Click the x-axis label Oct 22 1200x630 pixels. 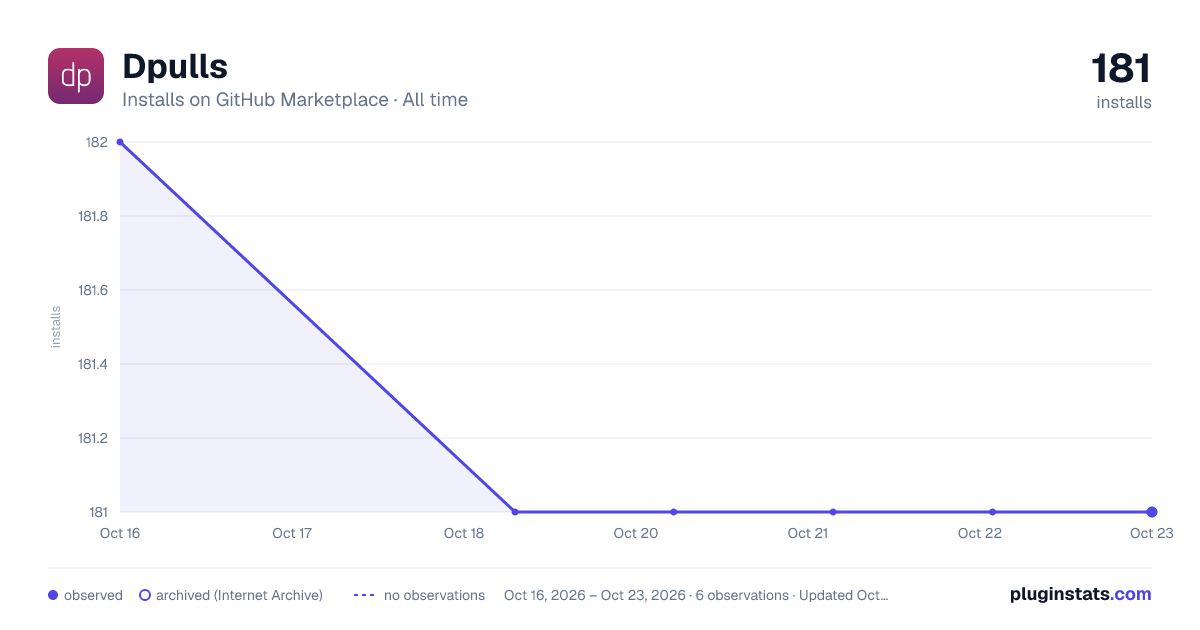click(x=980, y=533)
